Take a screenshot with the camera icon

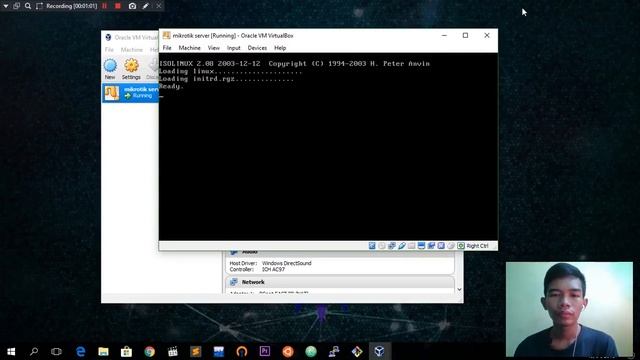pos(132,6)
